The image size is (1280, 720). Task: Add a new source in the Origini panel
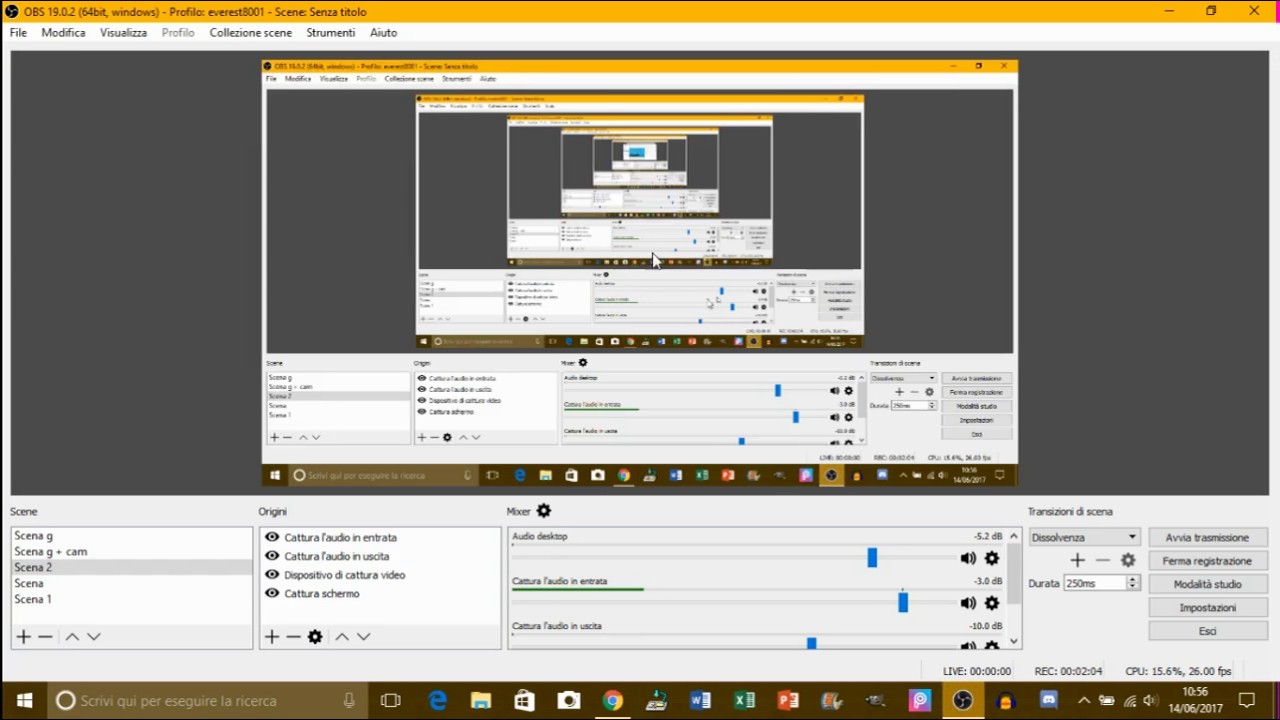[x=272, y=636]
